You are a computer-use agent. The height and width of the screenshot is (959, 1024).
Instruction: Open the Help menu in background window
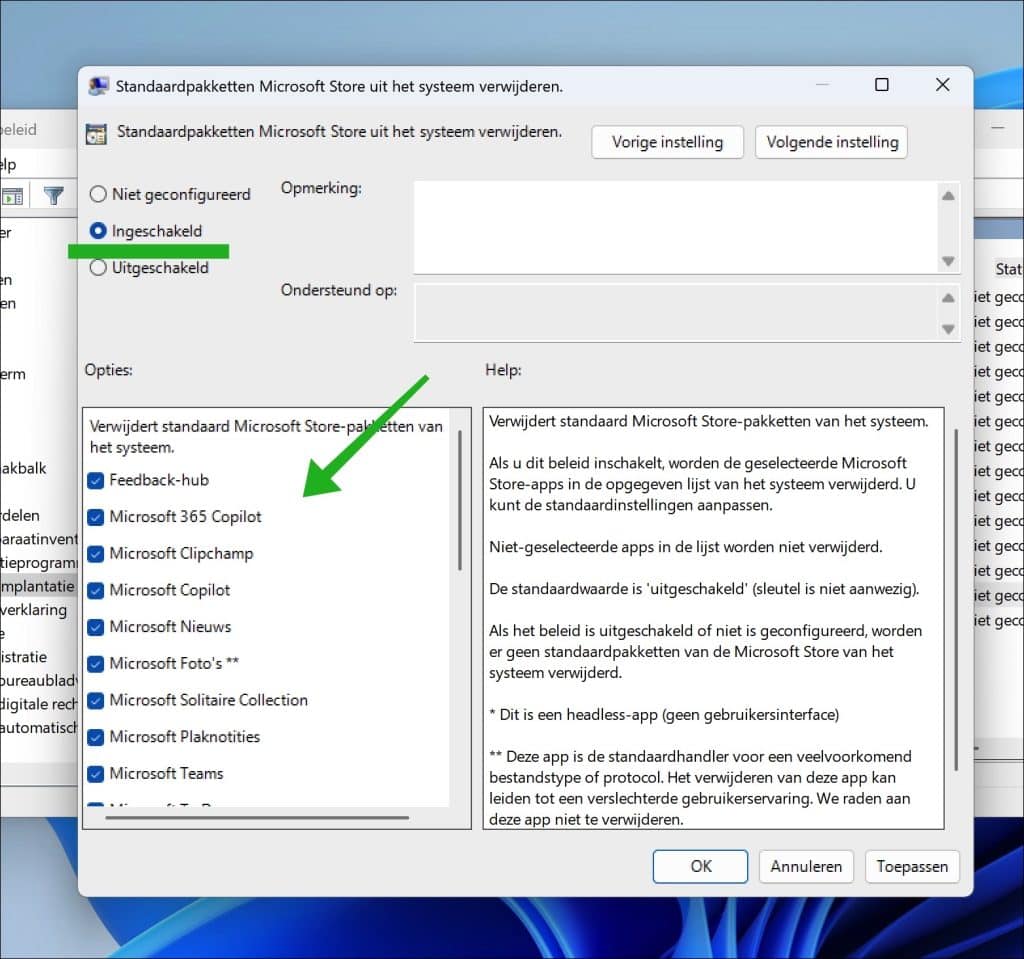[8, 164]
